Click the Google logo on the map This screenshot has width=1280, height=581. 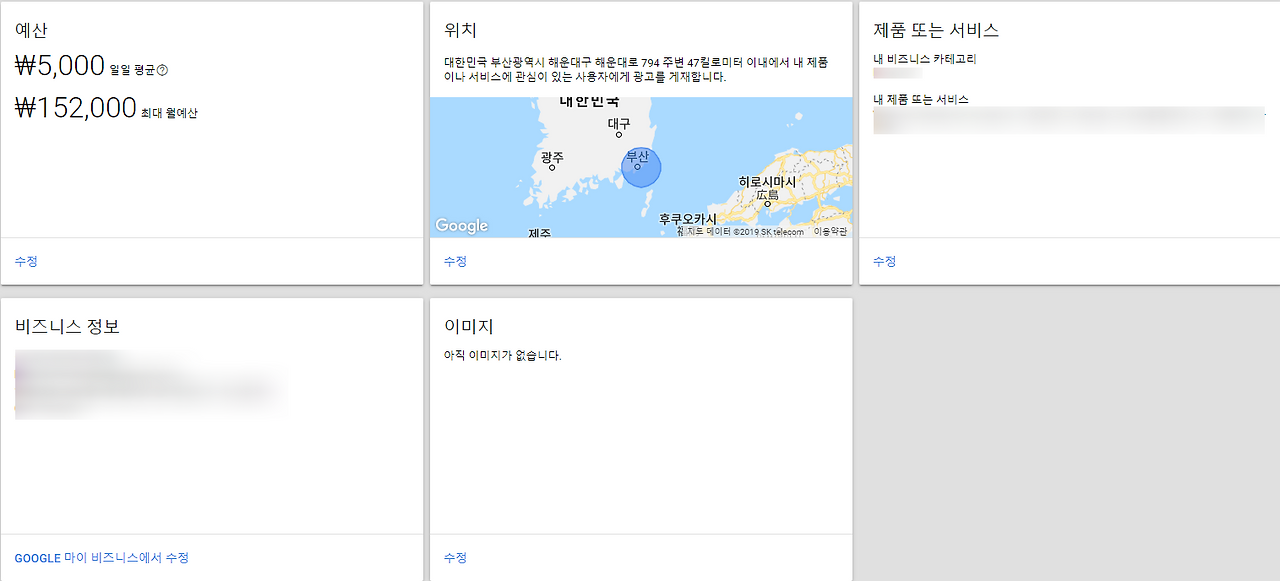pos(461,226)
